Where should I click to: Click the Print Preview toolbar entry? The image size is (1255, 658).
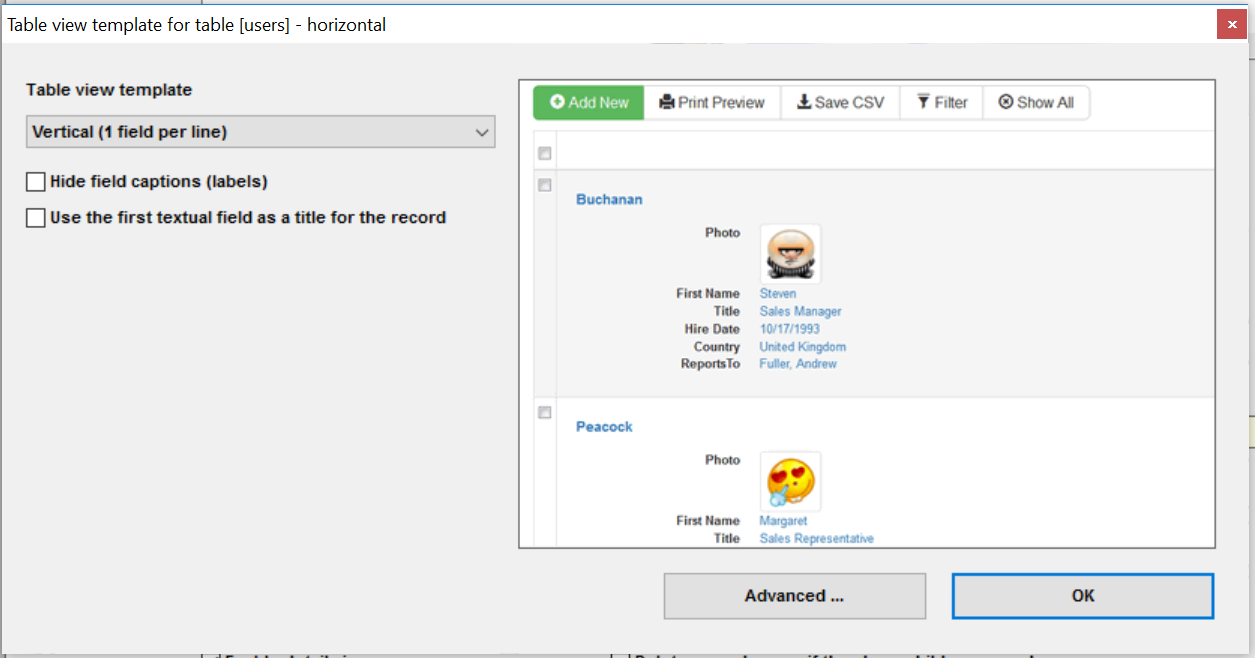click(711, 102)
